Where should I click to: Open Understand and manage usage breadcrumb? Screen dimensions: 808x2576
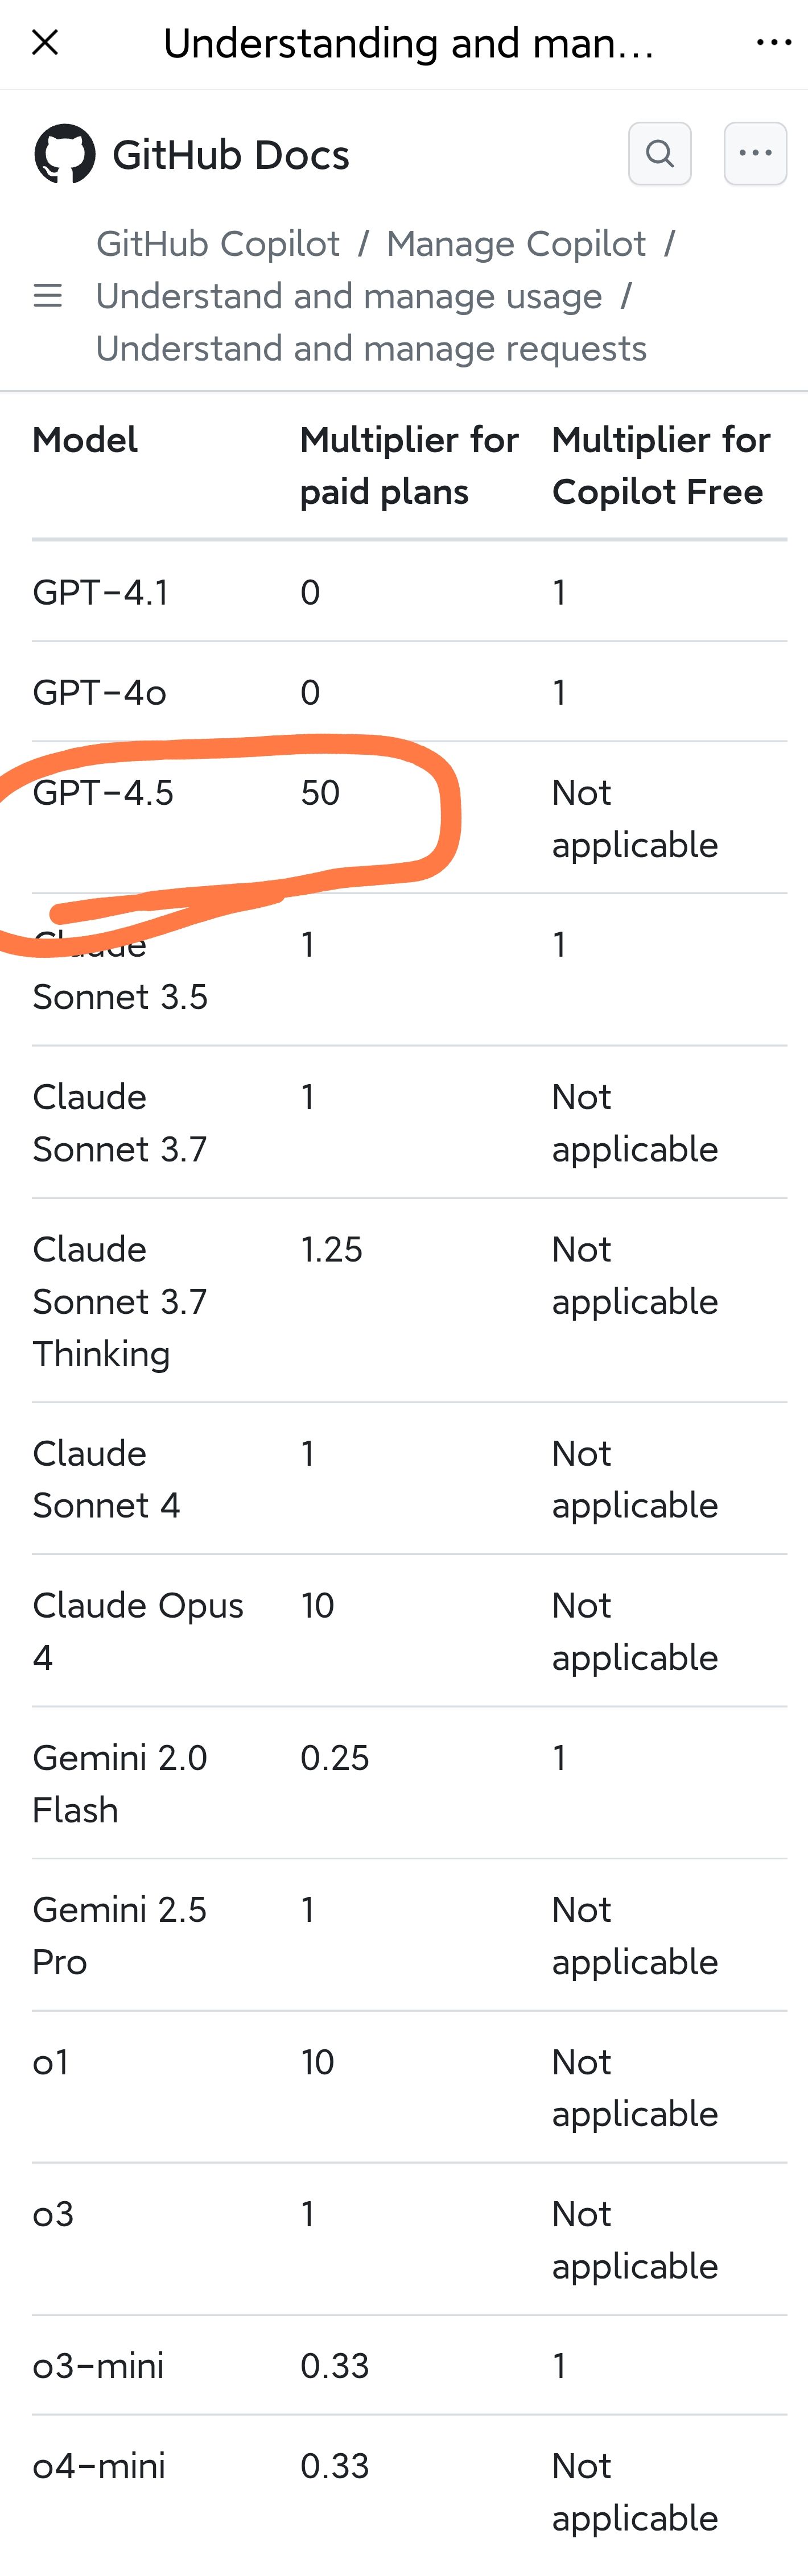coord(349,296)
